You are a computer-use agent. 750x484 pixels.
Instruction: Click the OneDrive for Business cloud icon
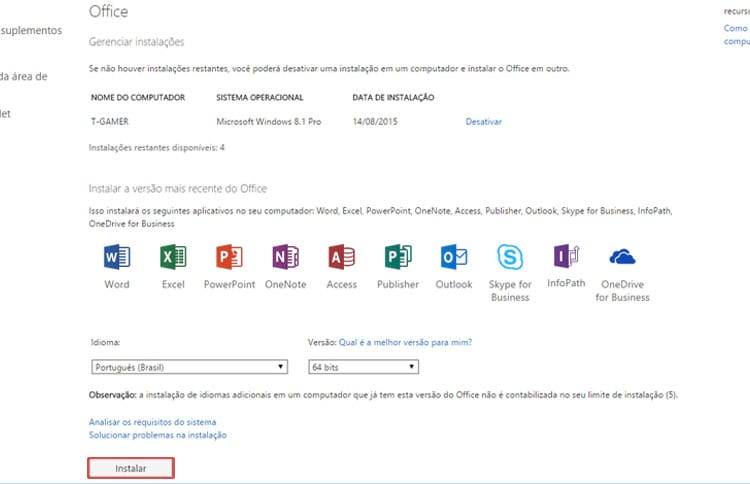(x=622, y=257)
